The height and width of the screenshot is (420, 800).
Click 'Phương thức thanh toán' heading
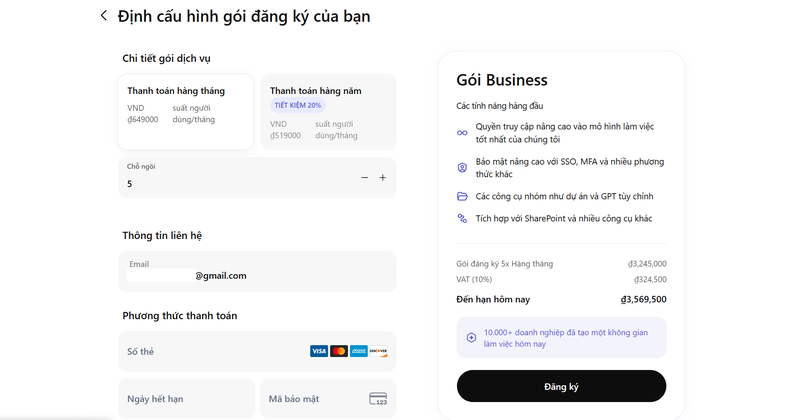(180, 315)
